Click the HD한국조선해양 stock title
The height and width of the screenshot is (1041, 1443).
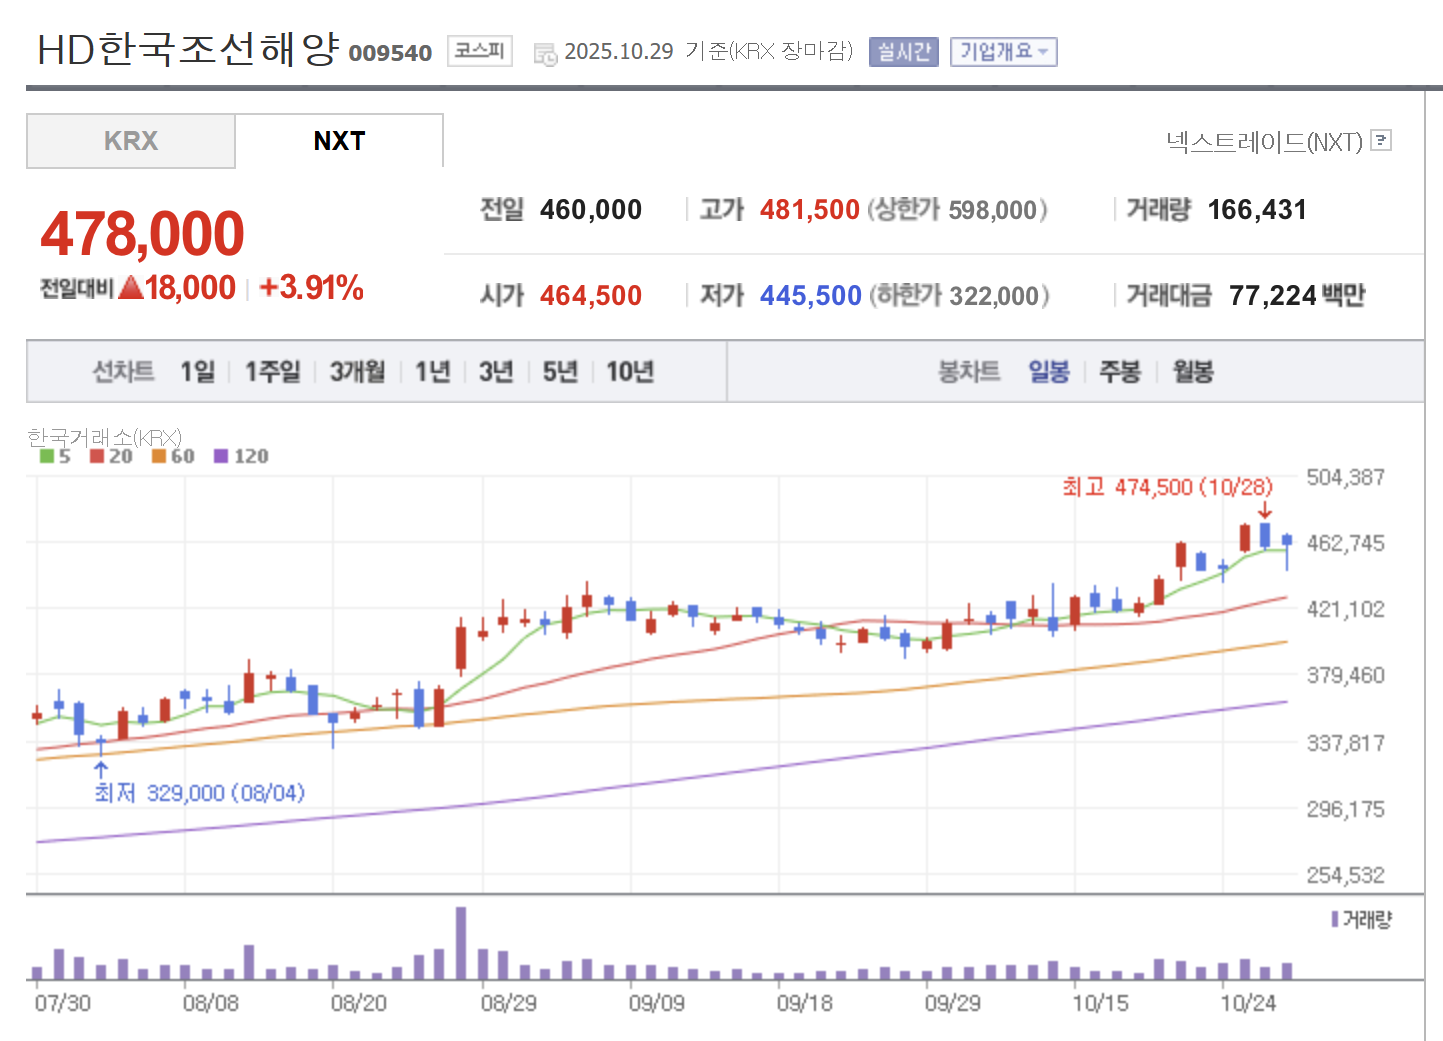pyautogui.click(x=189, y=49)
